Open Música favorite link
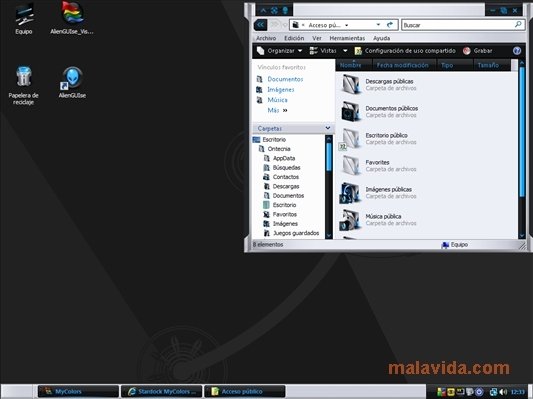Screen dimensions: 533x399 coord(277,100)
